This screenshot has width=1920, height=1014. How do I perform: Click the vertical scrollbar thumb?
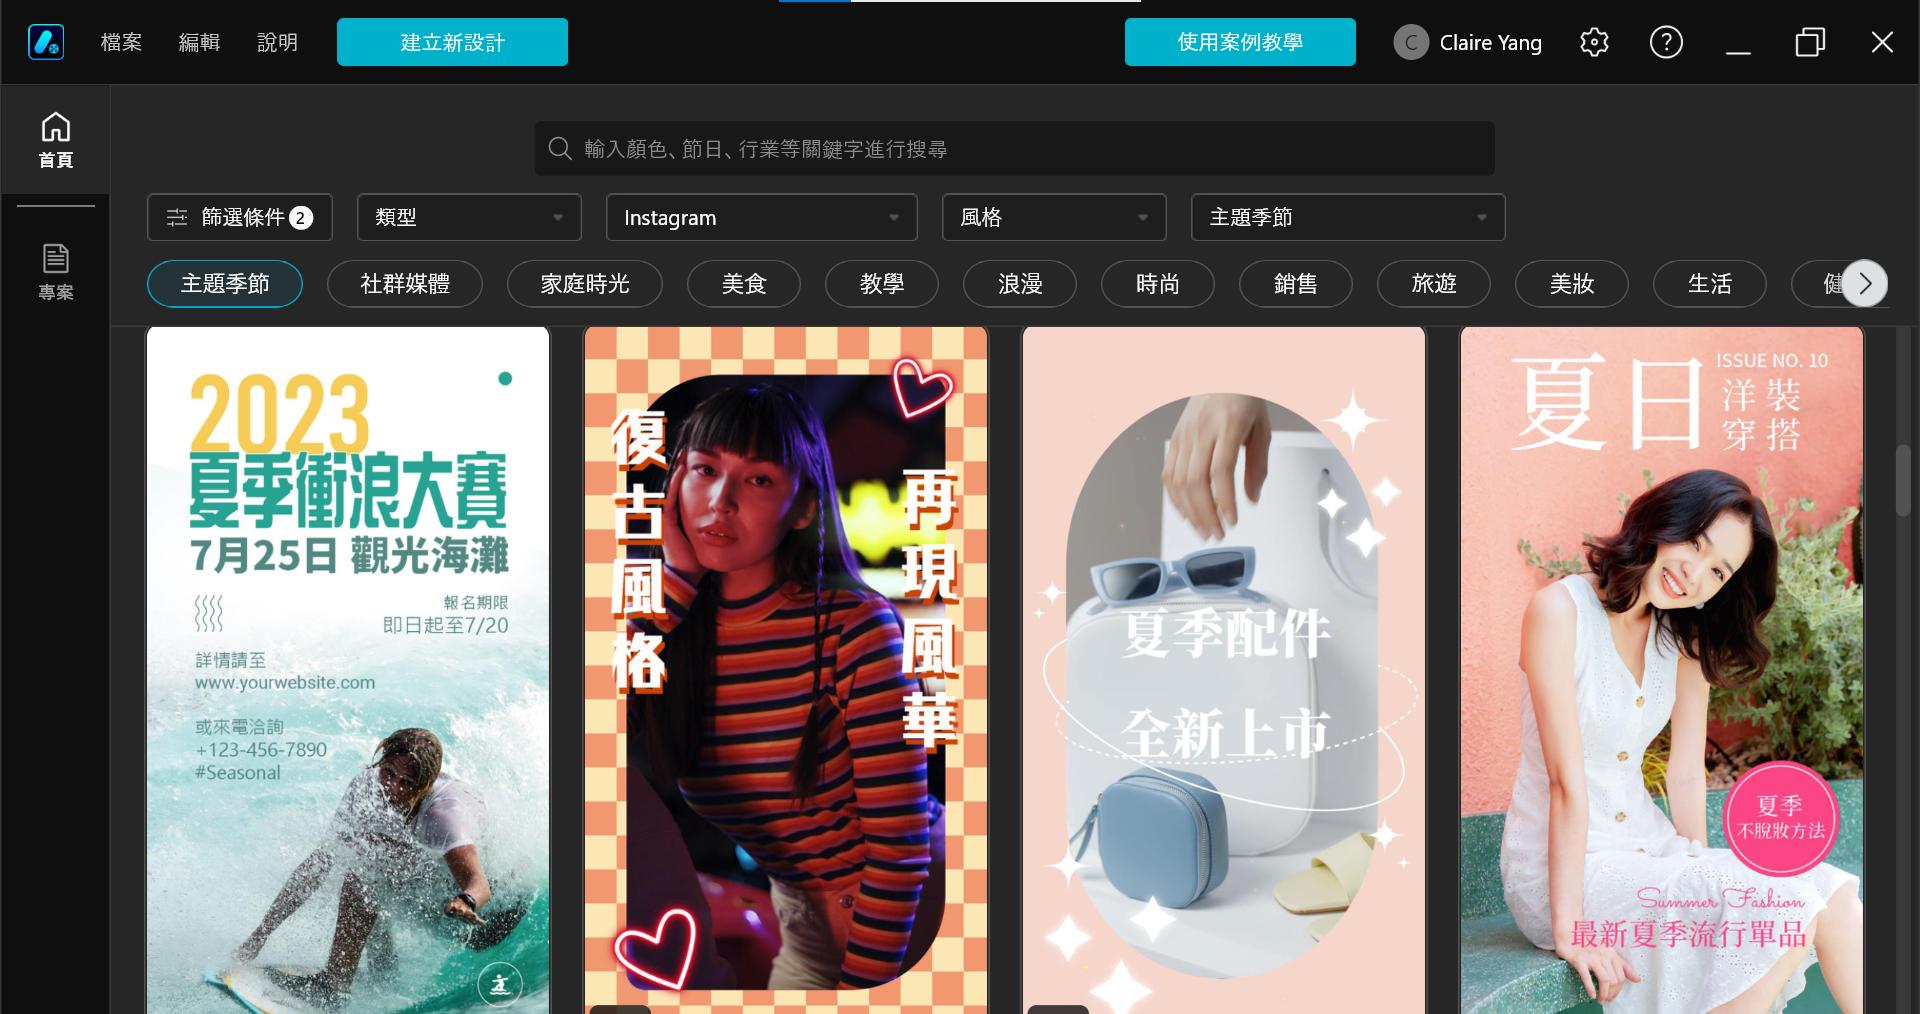pyautogui.click(x=1903, y=480)
